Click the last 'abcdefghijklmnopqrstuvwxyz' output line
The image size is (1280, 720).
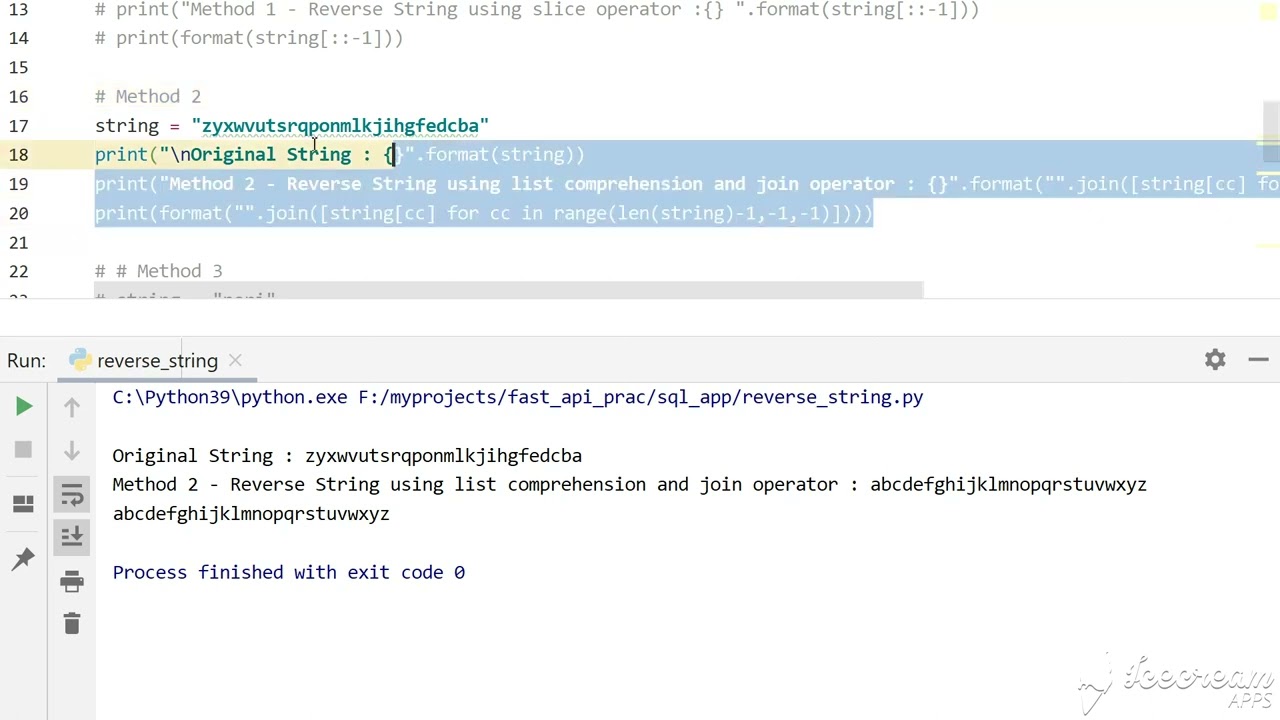pos(251,514)
